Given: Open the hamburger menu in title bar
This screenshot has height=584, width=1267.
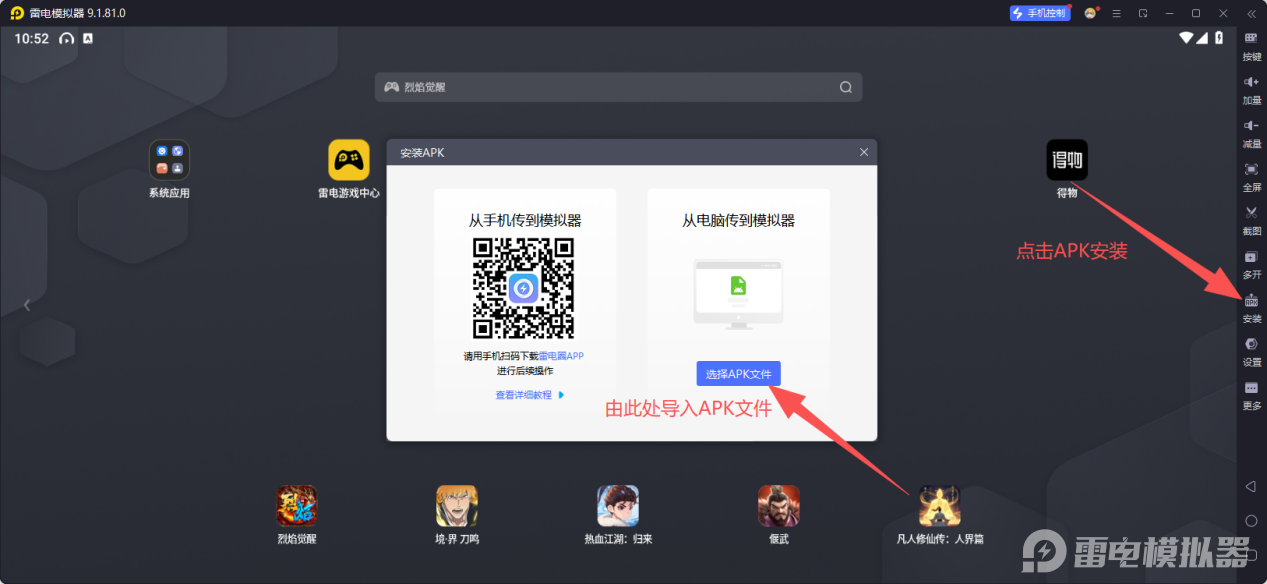Looking at the screenshot, I should click(x=1116, y=13).
